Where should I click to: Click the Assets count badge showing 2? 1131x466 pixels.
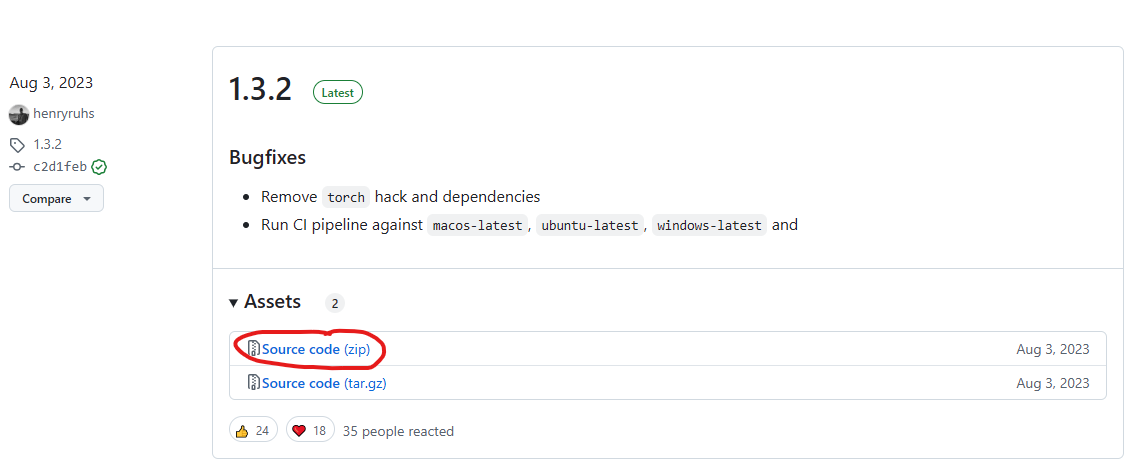pos(335,303)
